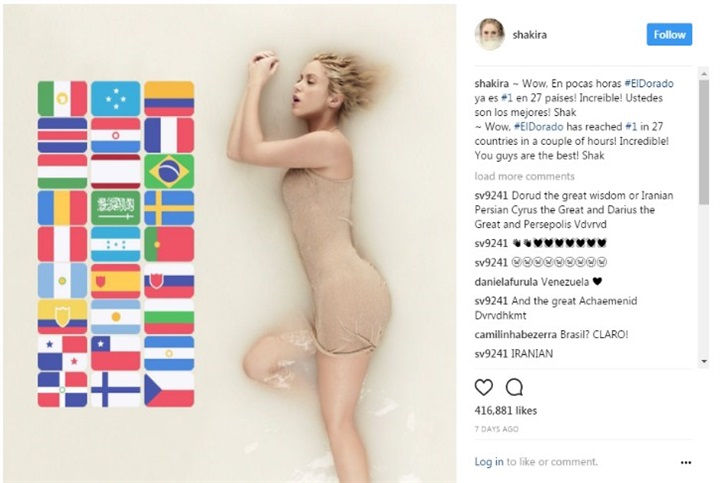Click the main post photo

230,243
